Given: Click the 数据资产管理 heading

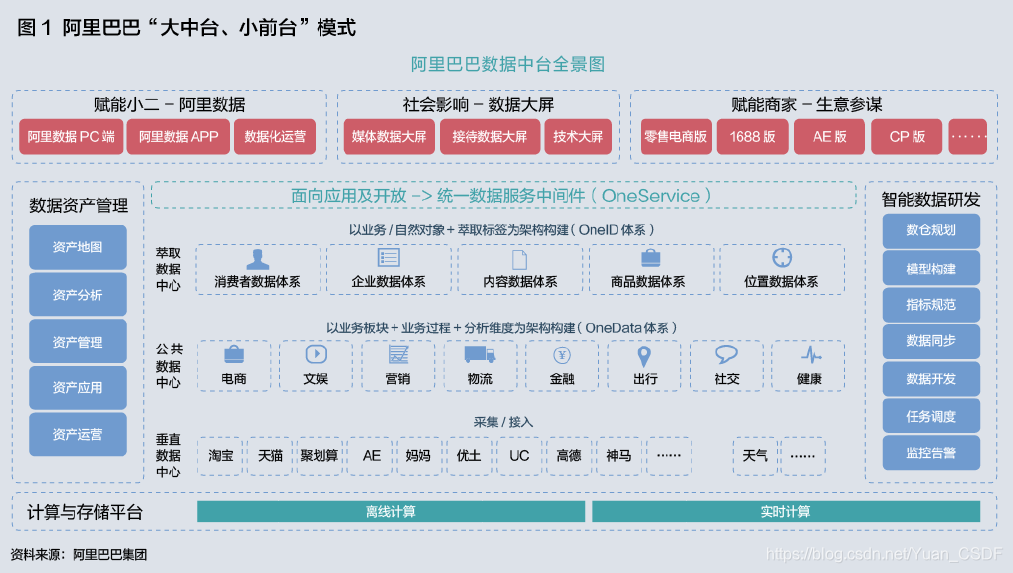Looking at the screenshot, I should (x=78, y=205).
